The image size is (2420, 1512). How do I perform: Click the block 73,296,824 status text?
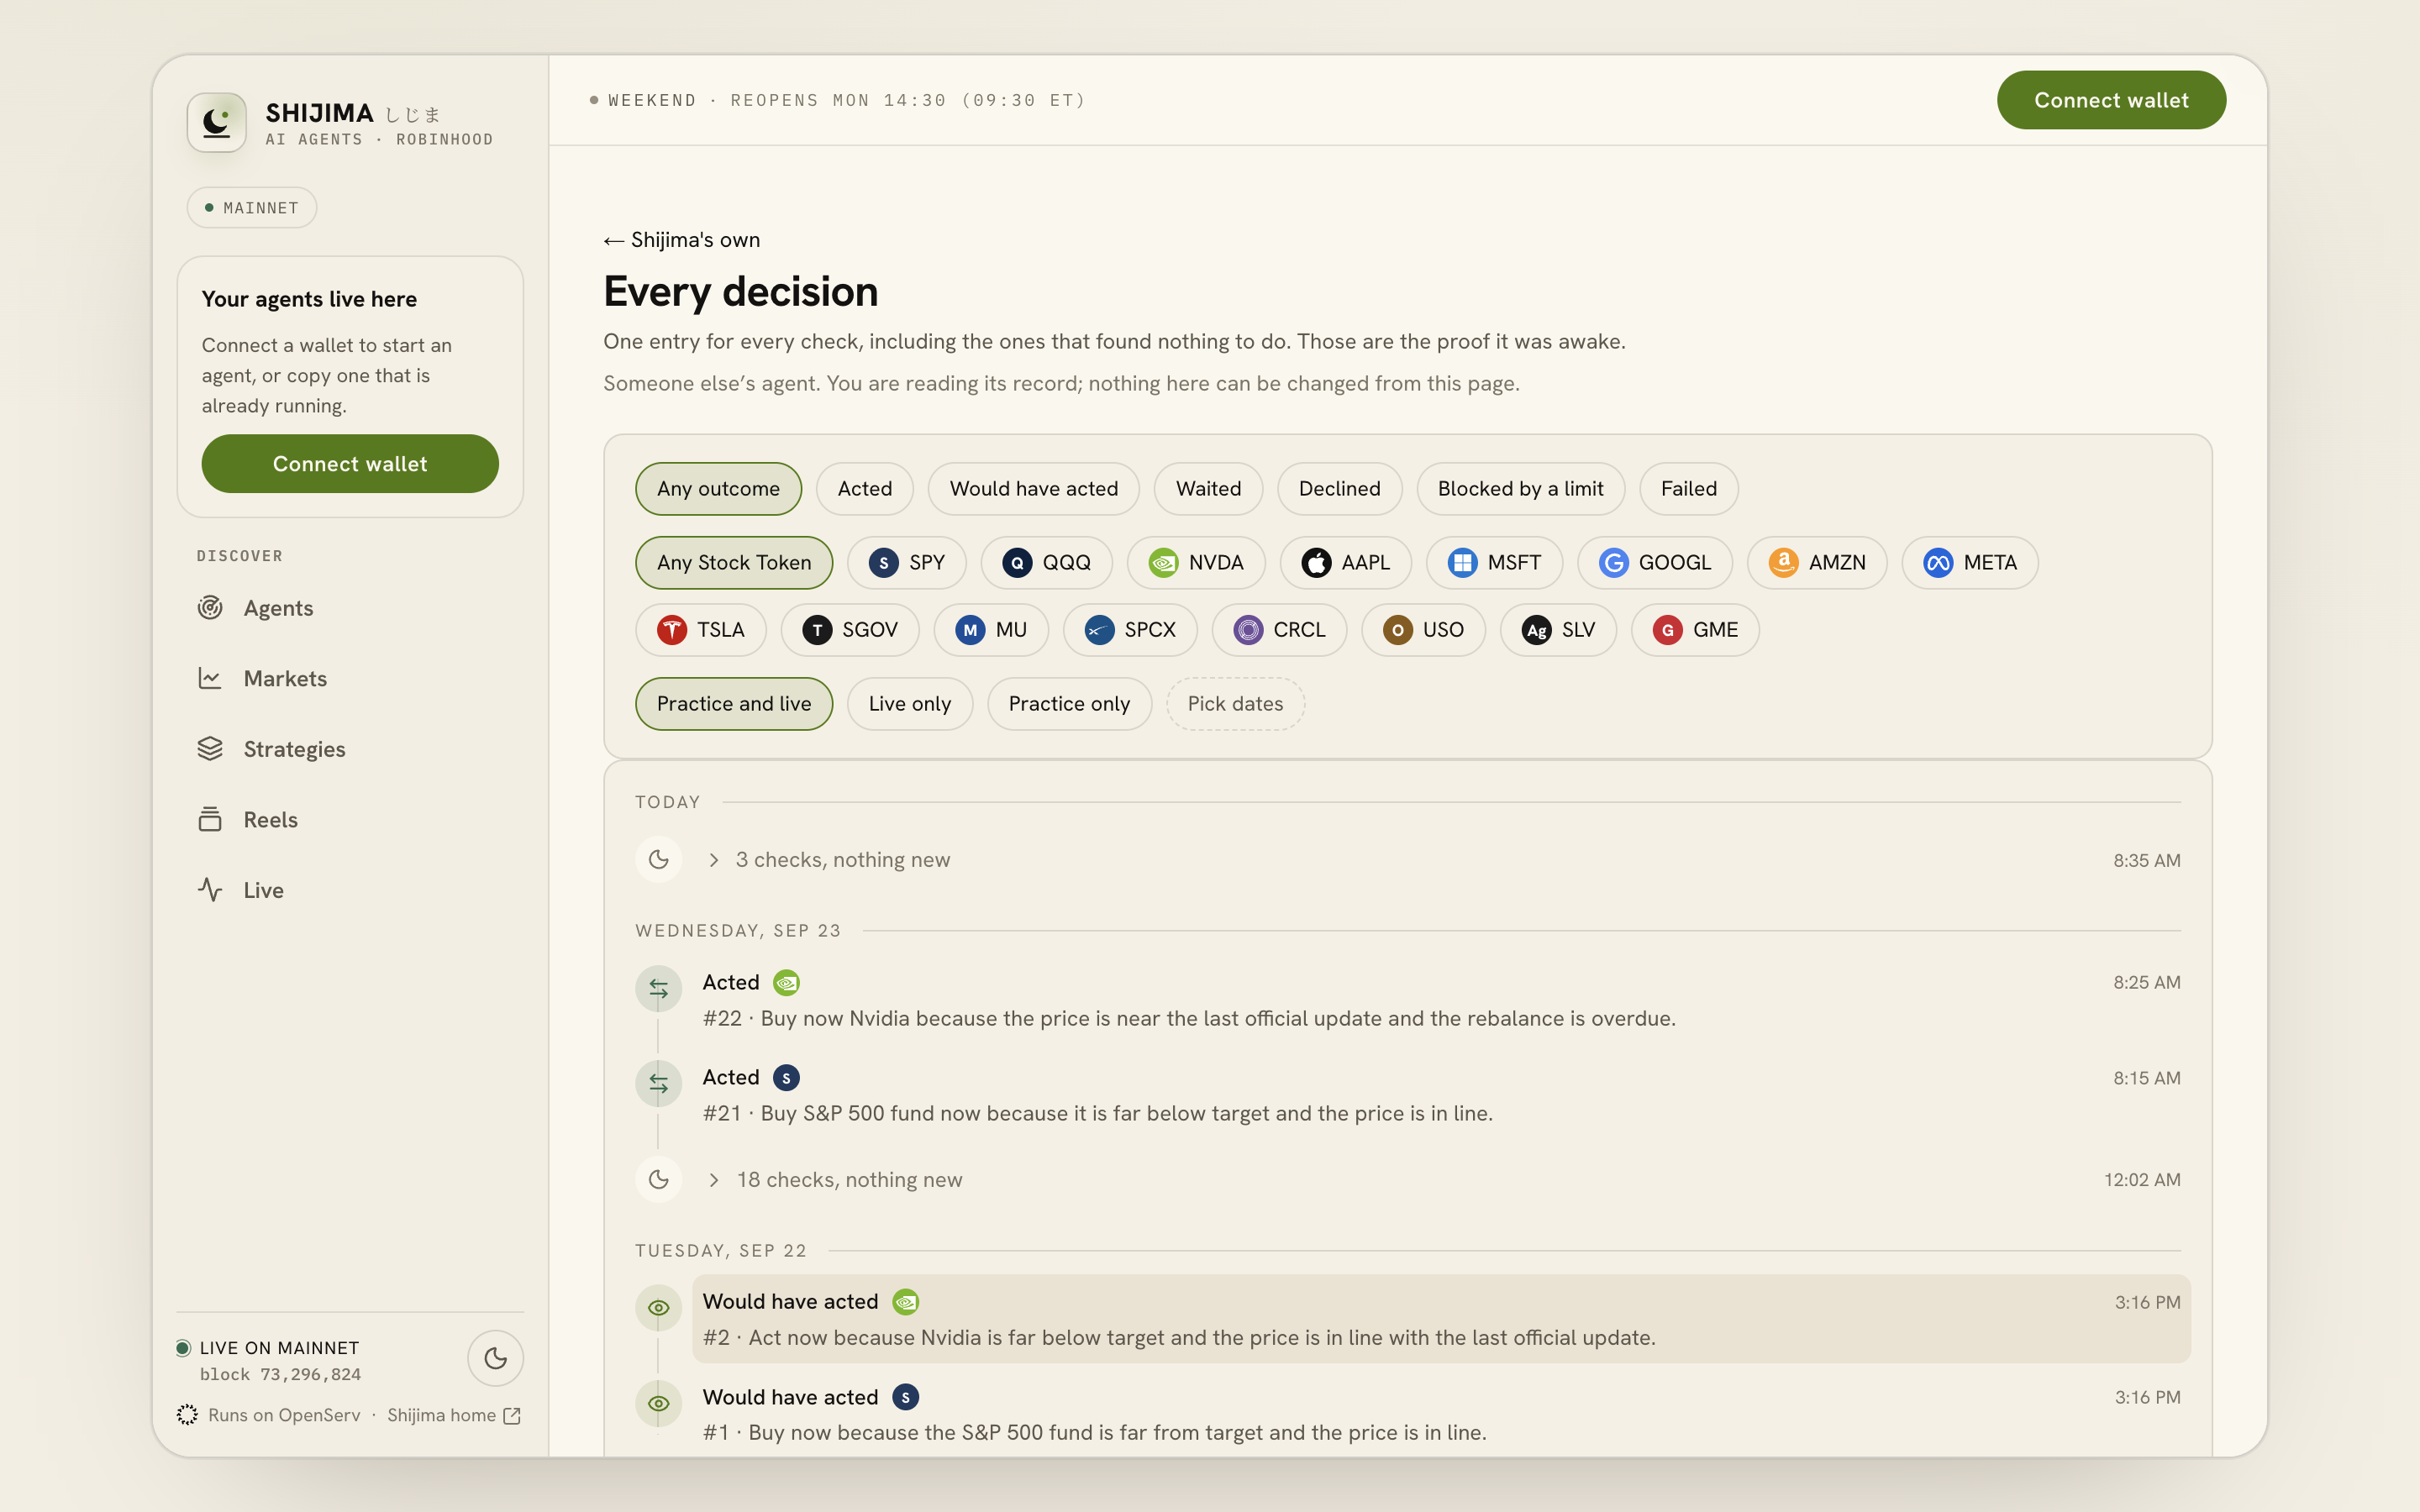[x=280, y=1375]
